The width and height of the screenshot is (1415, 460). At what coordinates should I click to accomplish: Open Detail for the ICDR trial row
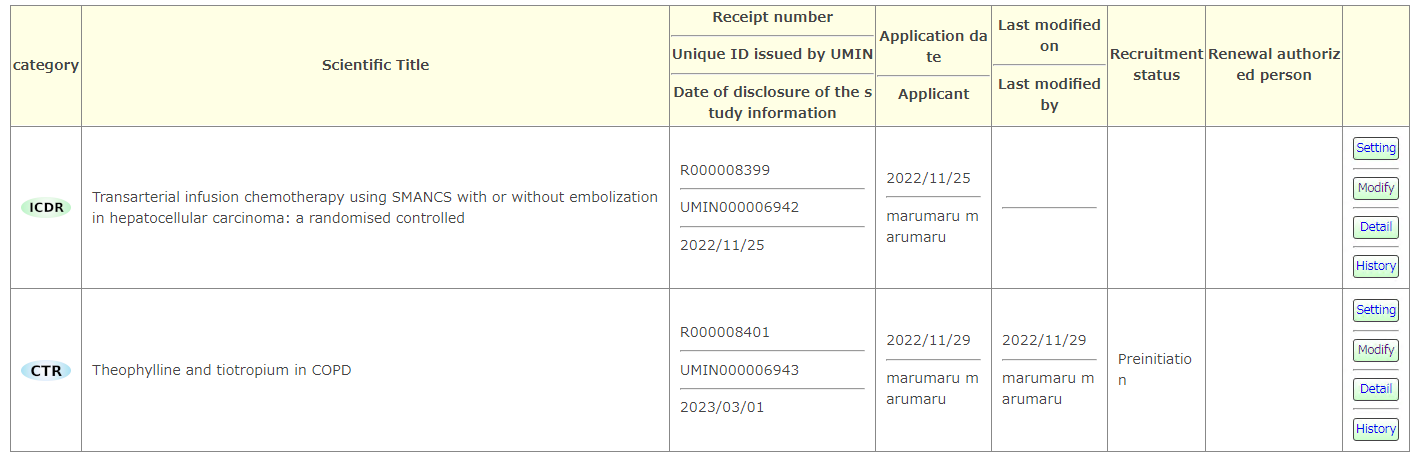pos(1375,227)
